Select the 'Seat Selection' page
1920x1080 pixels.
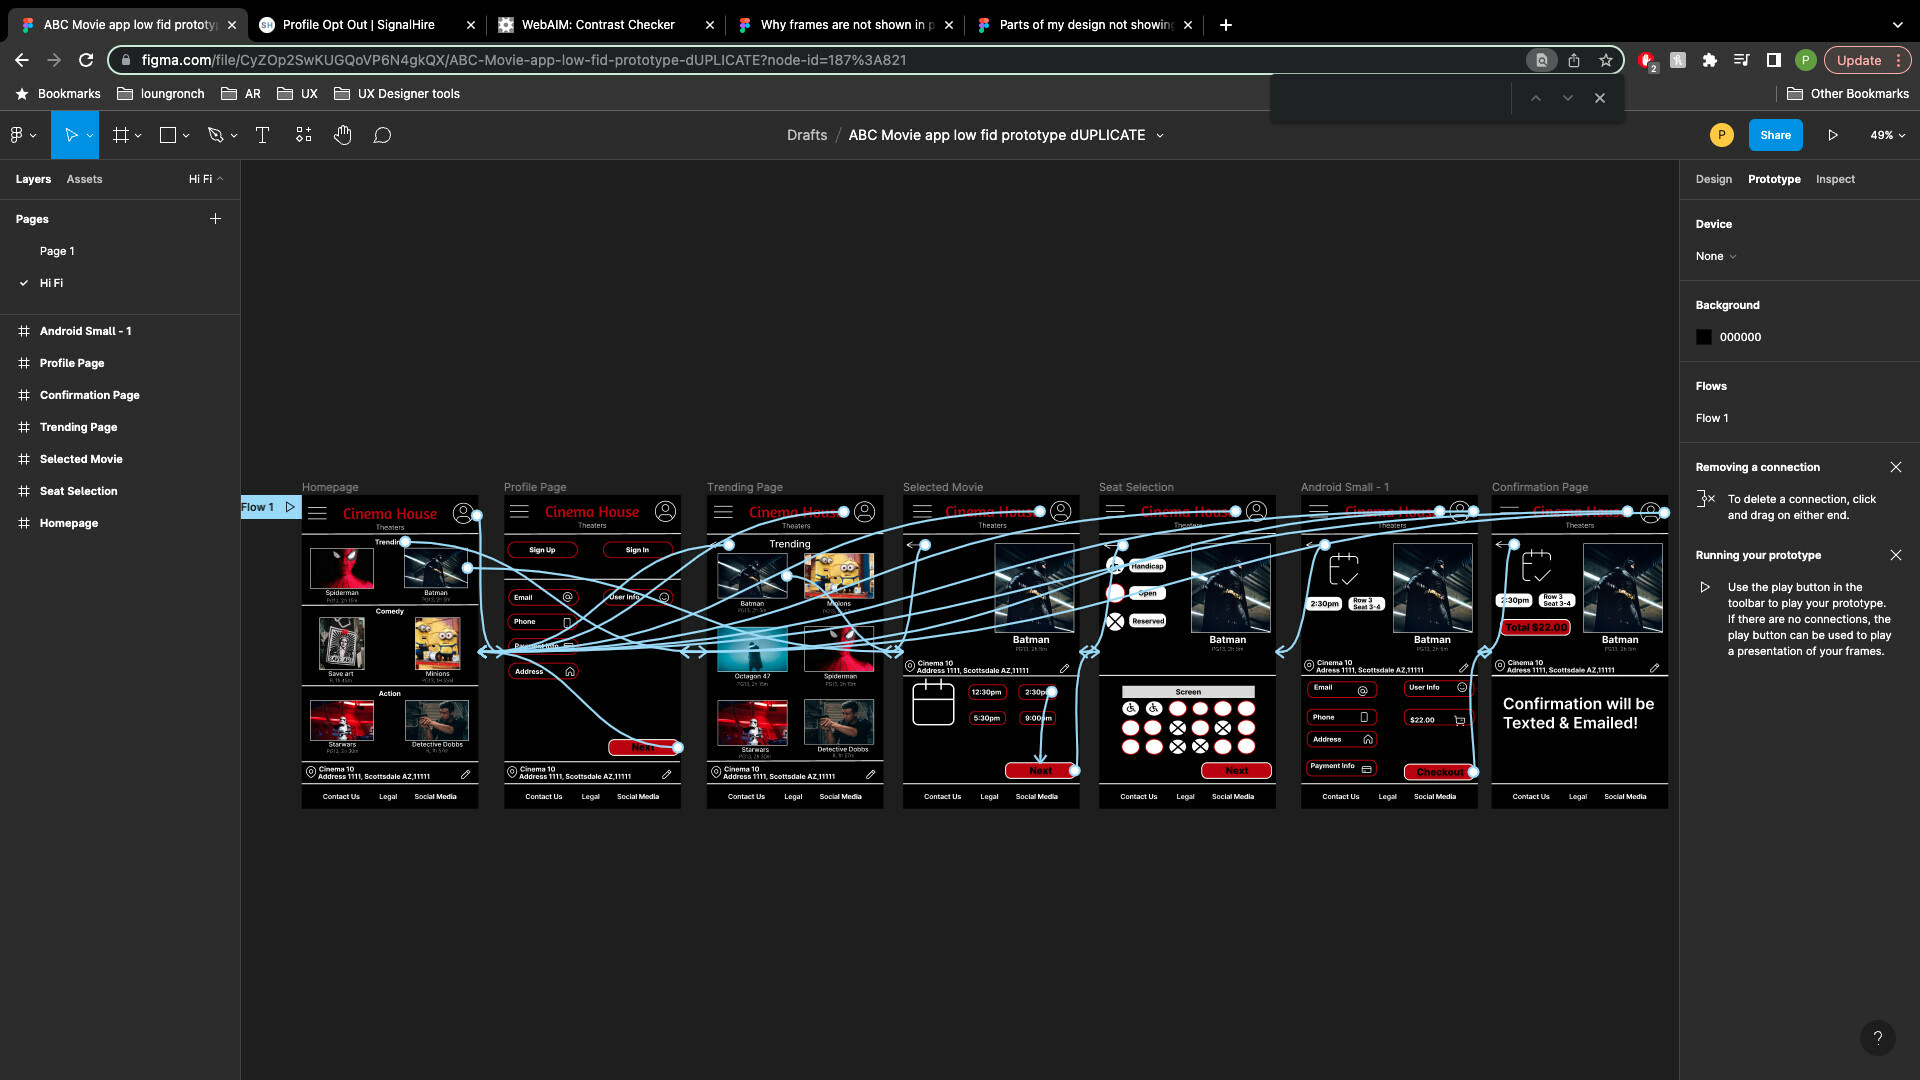coord(78,491)
